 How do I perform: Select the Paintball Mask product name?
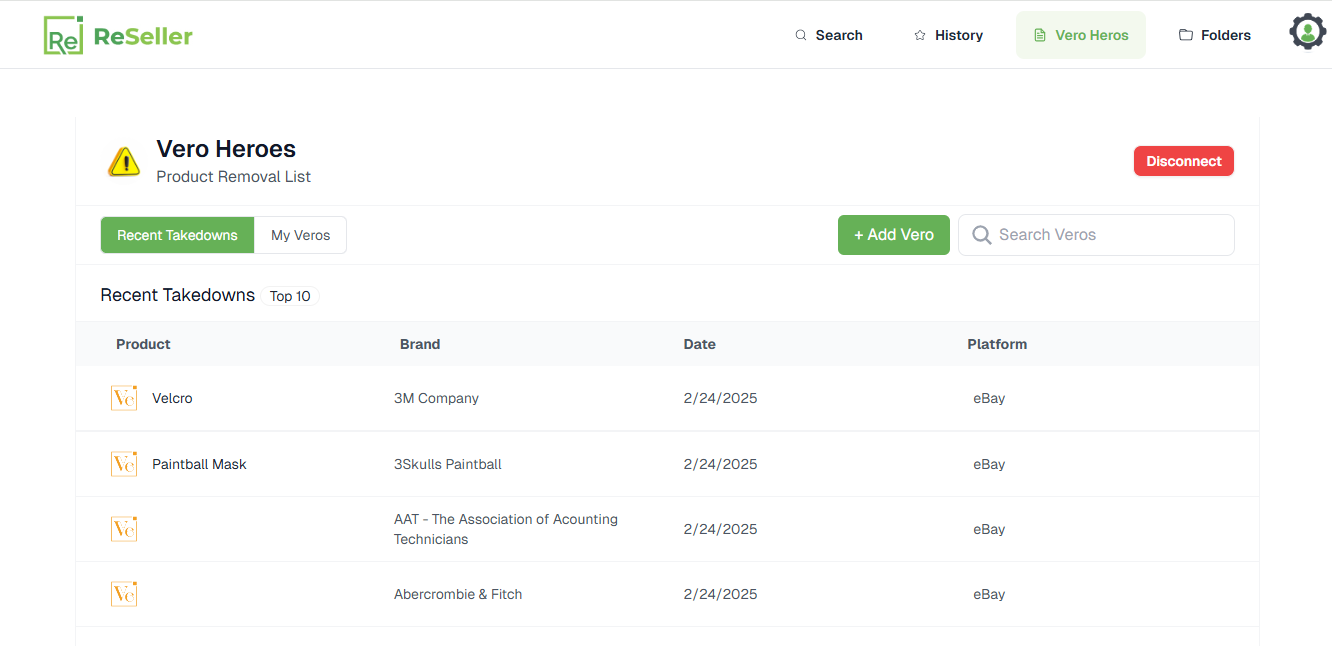199,464
